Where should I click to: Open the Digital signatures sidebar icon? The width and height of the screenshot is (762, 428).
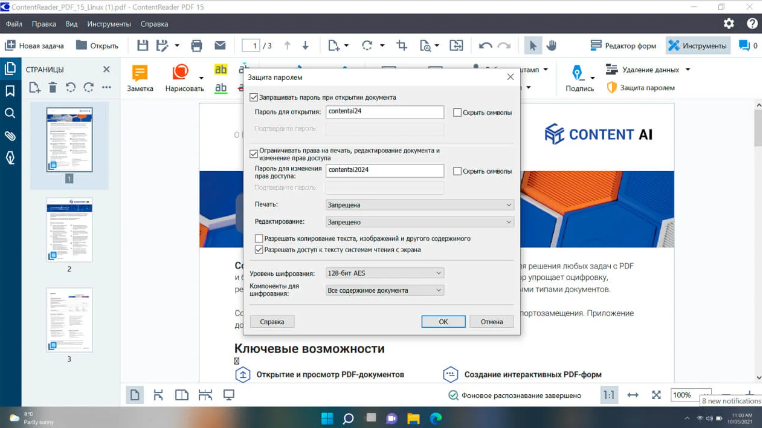point(10,158)
